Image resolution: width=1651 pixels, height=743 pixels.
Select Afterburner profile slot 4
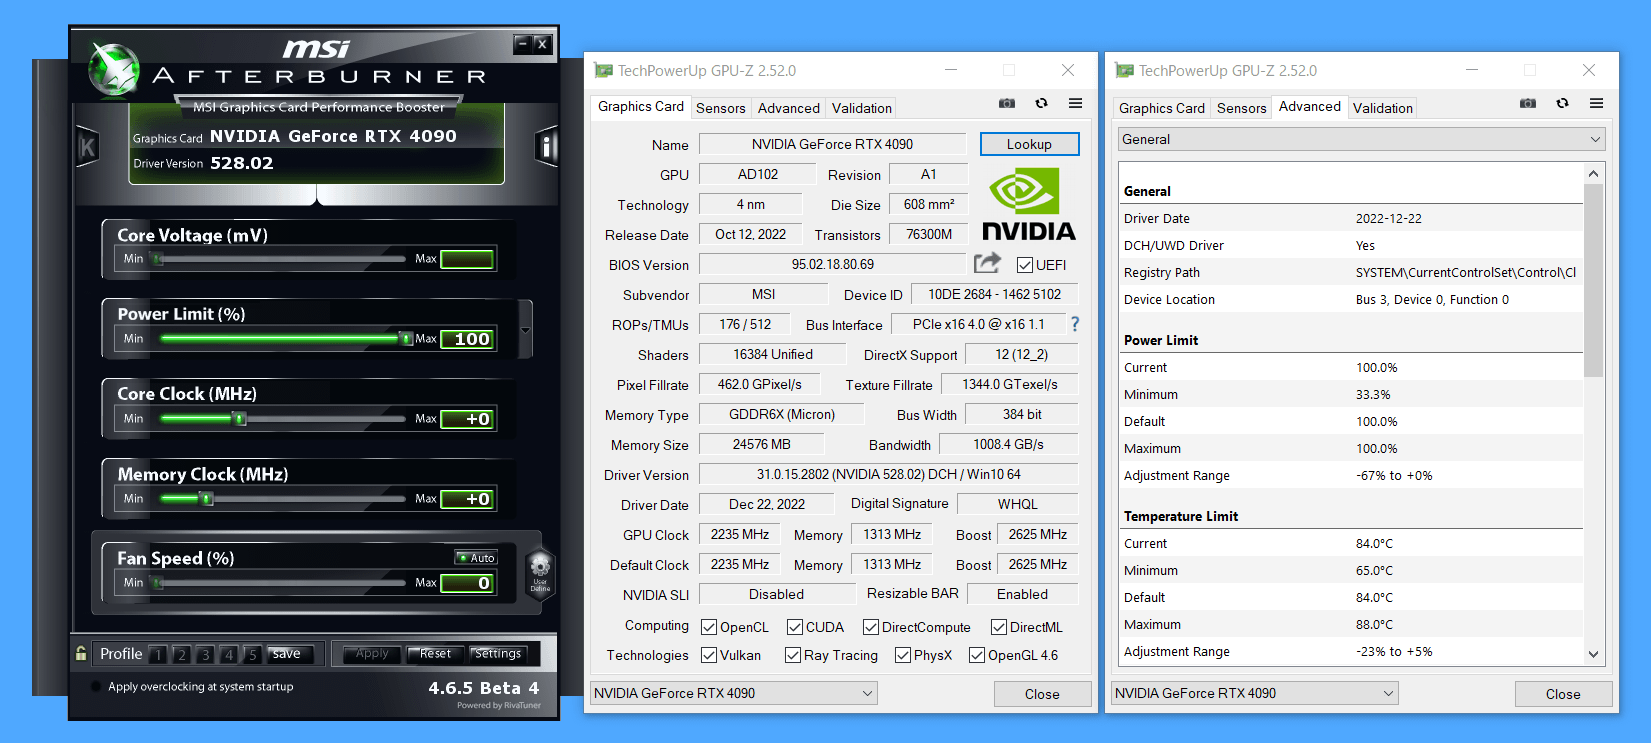tap(229, 654)
